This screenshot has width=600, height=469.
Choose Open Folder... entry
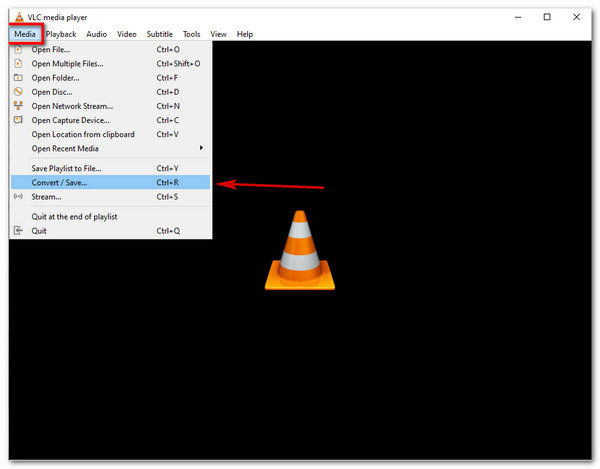click(111, 78)
